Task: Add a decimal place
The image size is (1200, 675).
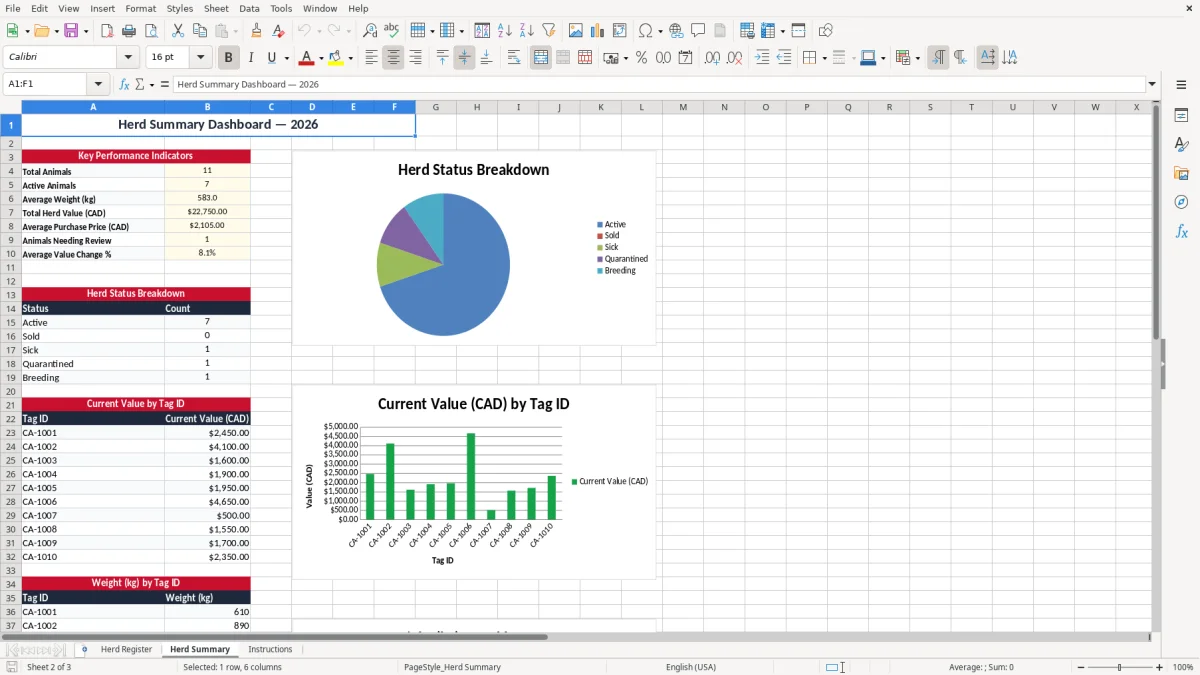Action: click(712, 58)
